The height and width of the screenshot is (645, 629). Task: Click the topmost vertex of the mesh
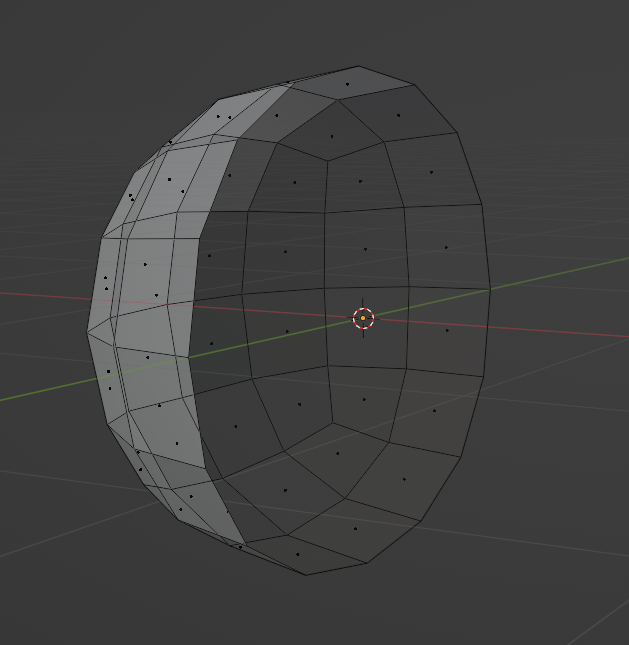pyautogui.click(x=358, y=67)
